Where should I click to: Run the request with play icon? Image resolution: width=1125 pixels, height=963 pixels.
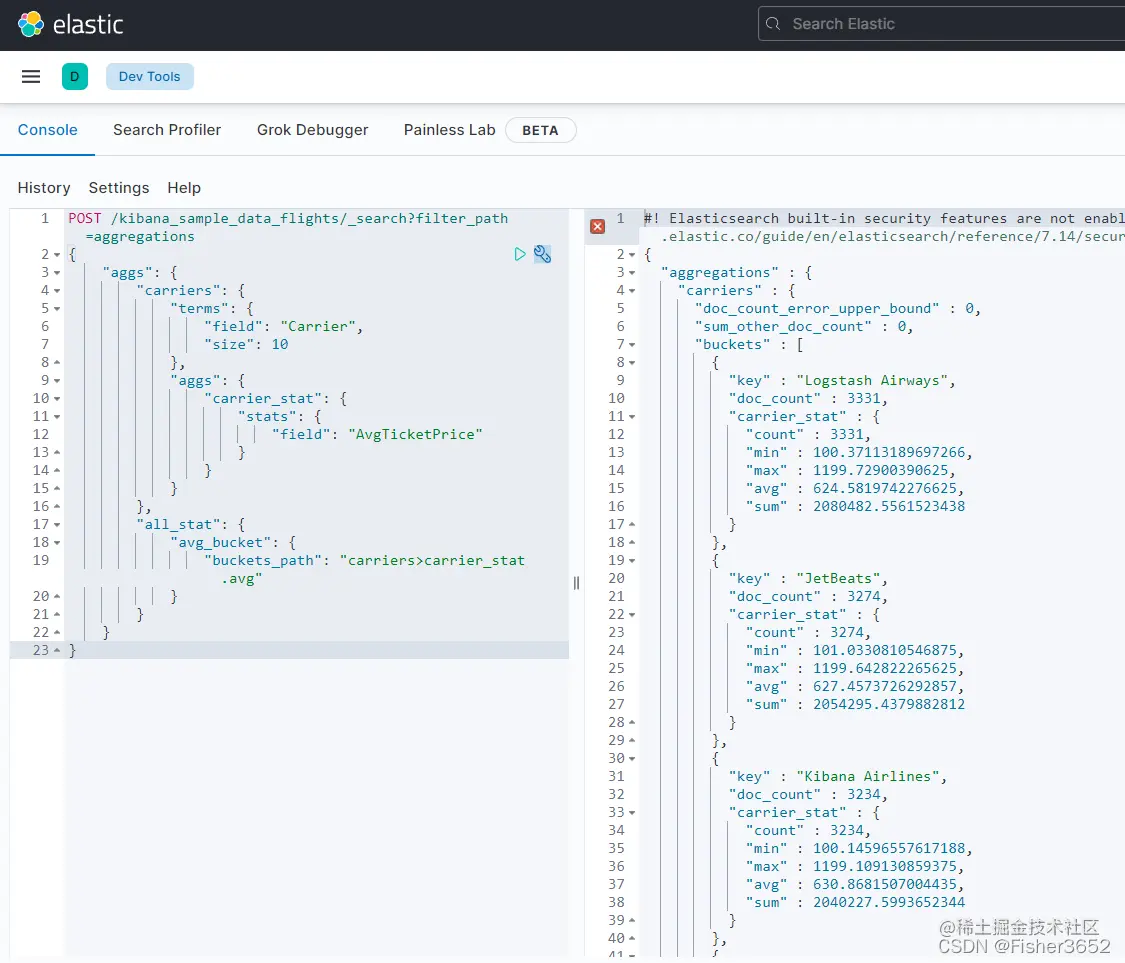[519, 254]
